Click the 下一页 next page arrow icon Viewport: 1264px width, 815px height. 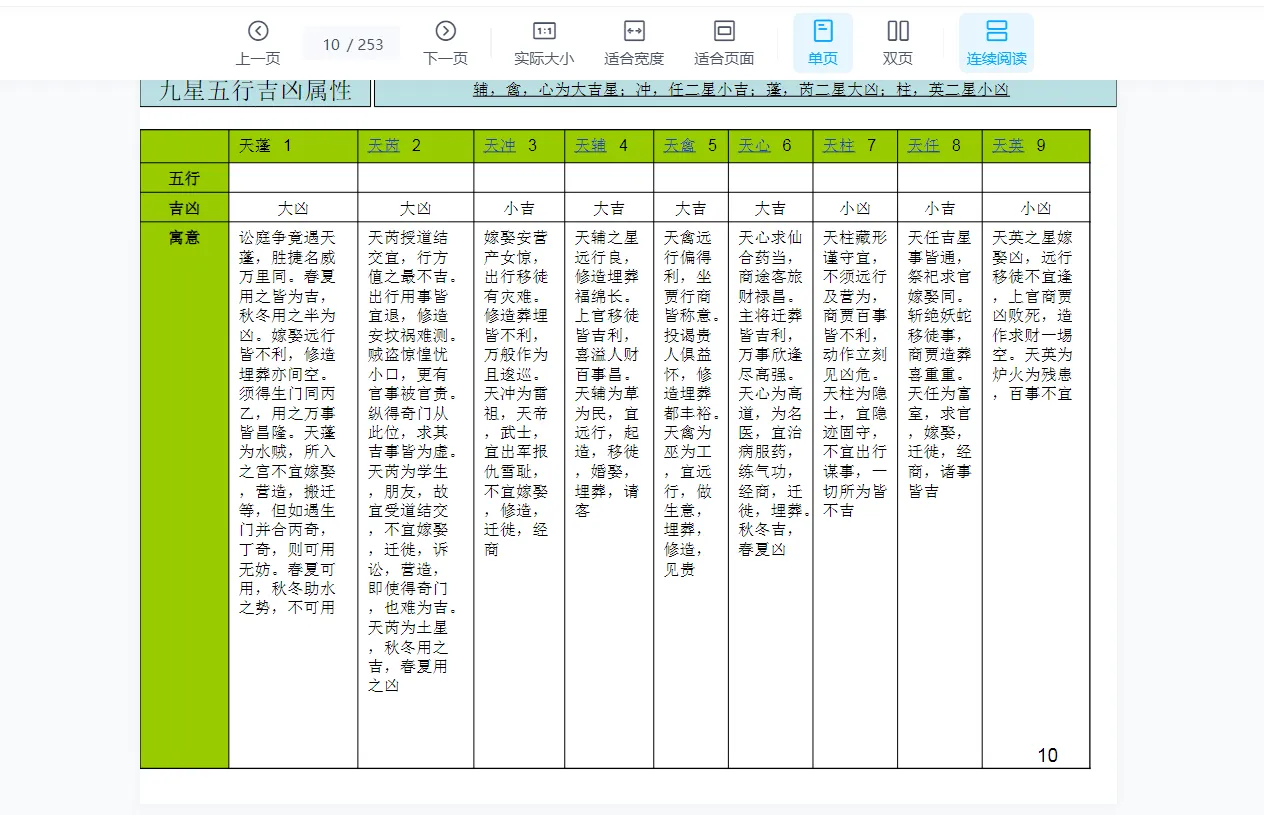point(446,30)
